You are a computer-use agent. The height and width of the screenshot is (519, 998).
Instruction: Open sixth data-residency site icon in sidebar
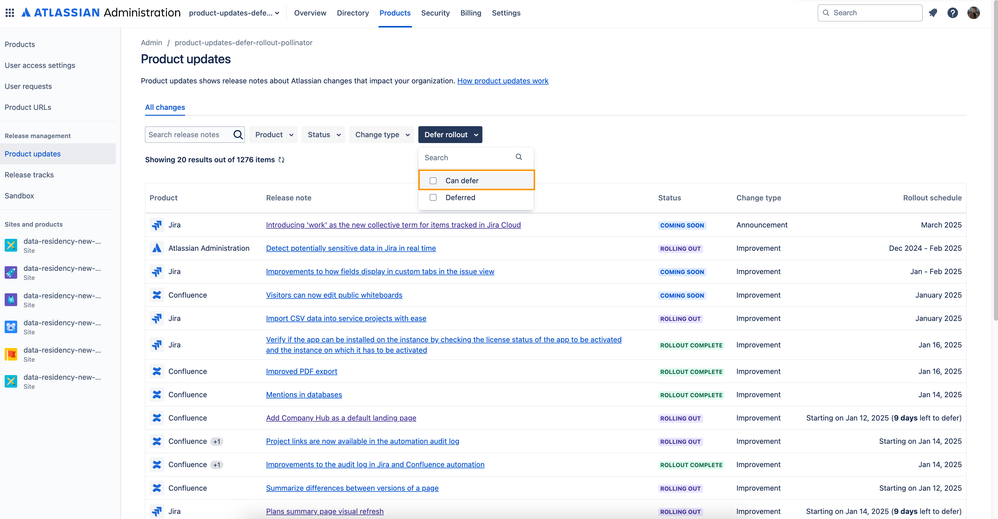point(11,381)
